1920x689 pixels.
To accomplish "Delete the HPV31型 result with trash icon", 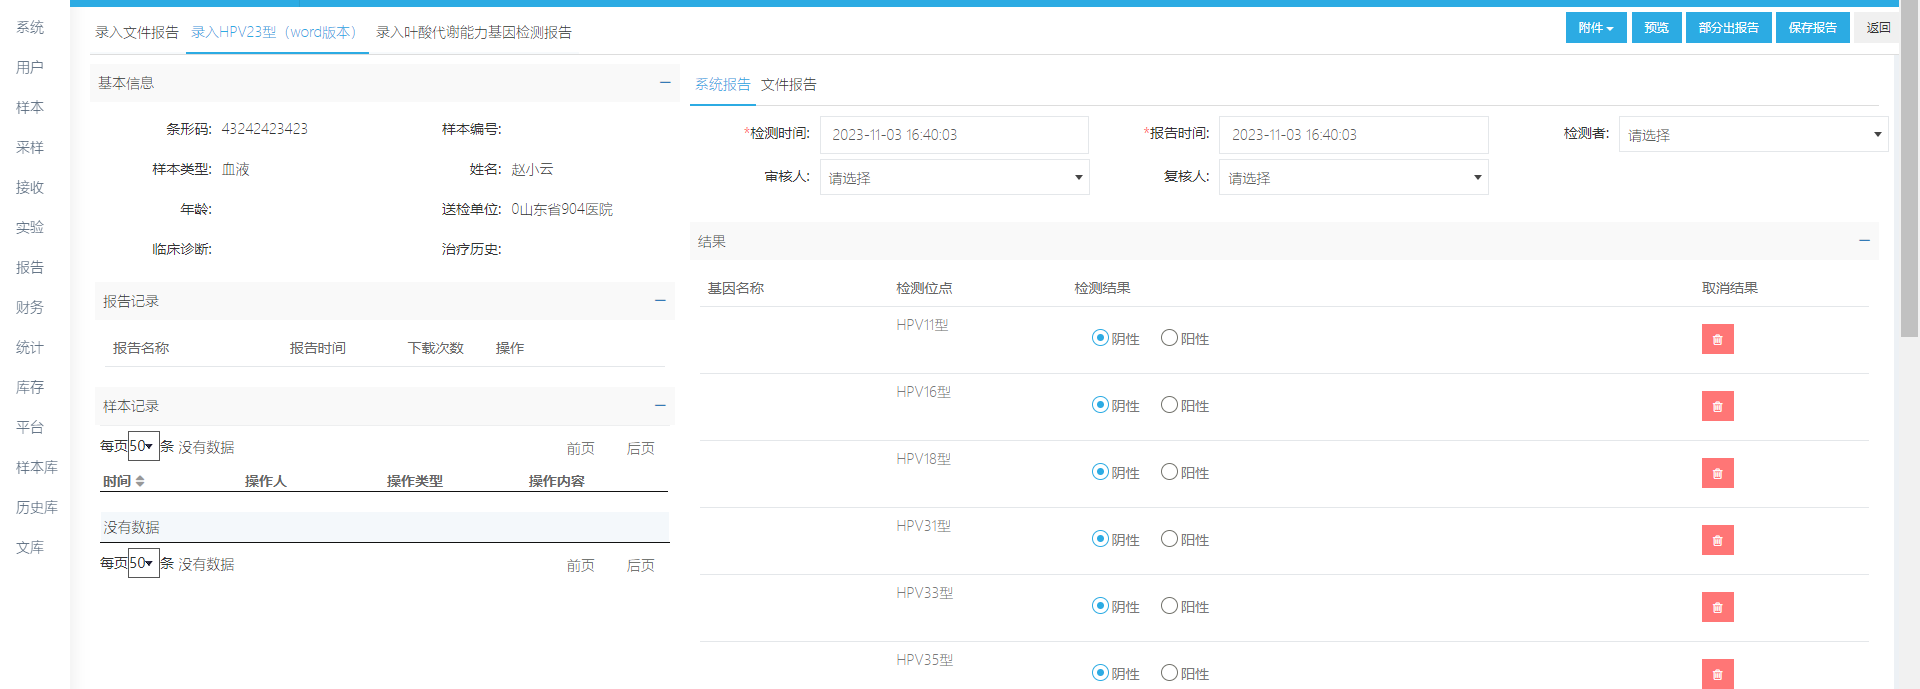I will click(x=1717, y=540).
